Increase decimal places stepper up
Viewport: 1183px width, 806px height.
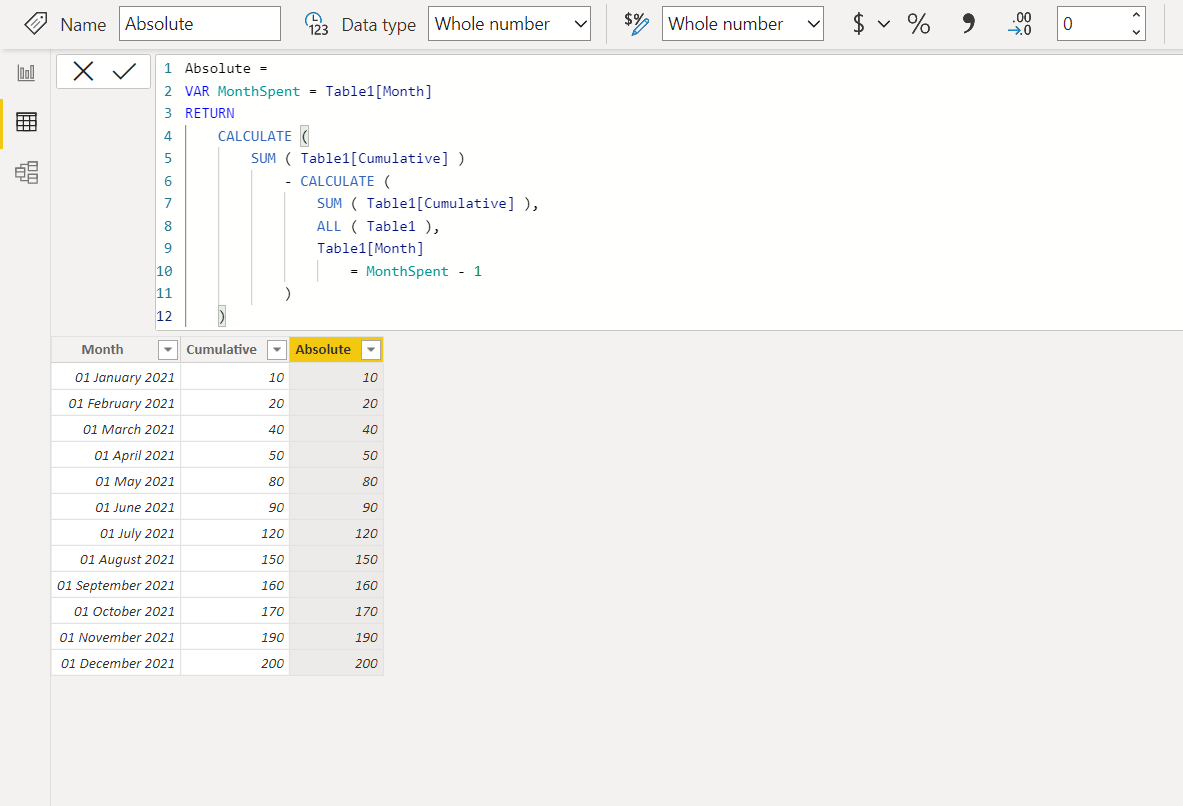(1136, 15)
